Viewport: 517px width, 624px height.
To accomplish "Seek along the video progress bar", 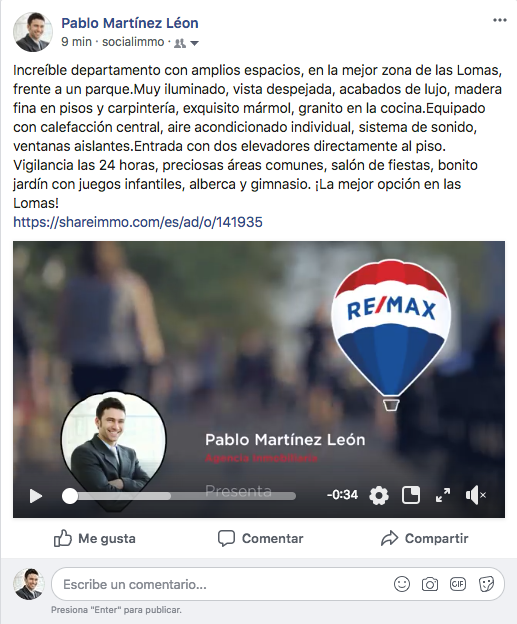I will pos(179,496).
